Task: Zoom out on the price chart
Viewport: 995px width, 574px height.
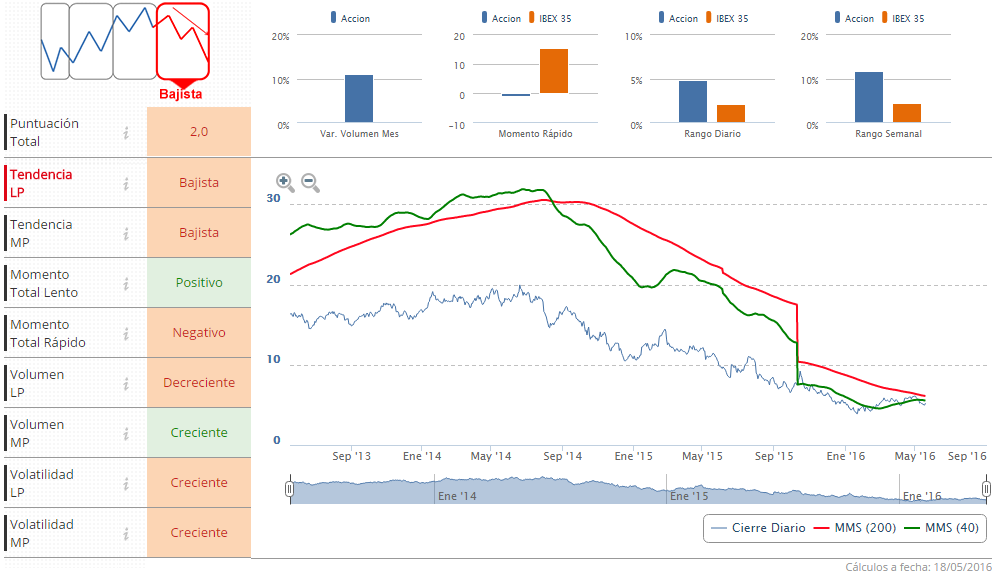Action: coord(310,183)
